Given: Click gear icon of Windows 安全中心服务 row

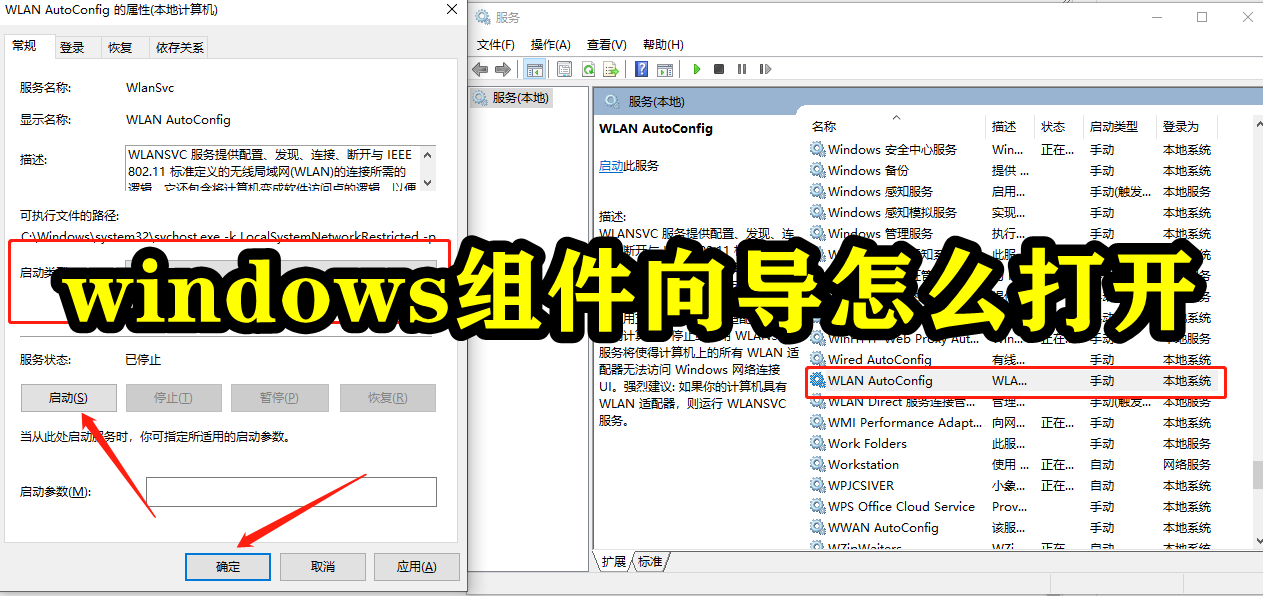Looking at the screenshot, I should [x=818, y=149].
